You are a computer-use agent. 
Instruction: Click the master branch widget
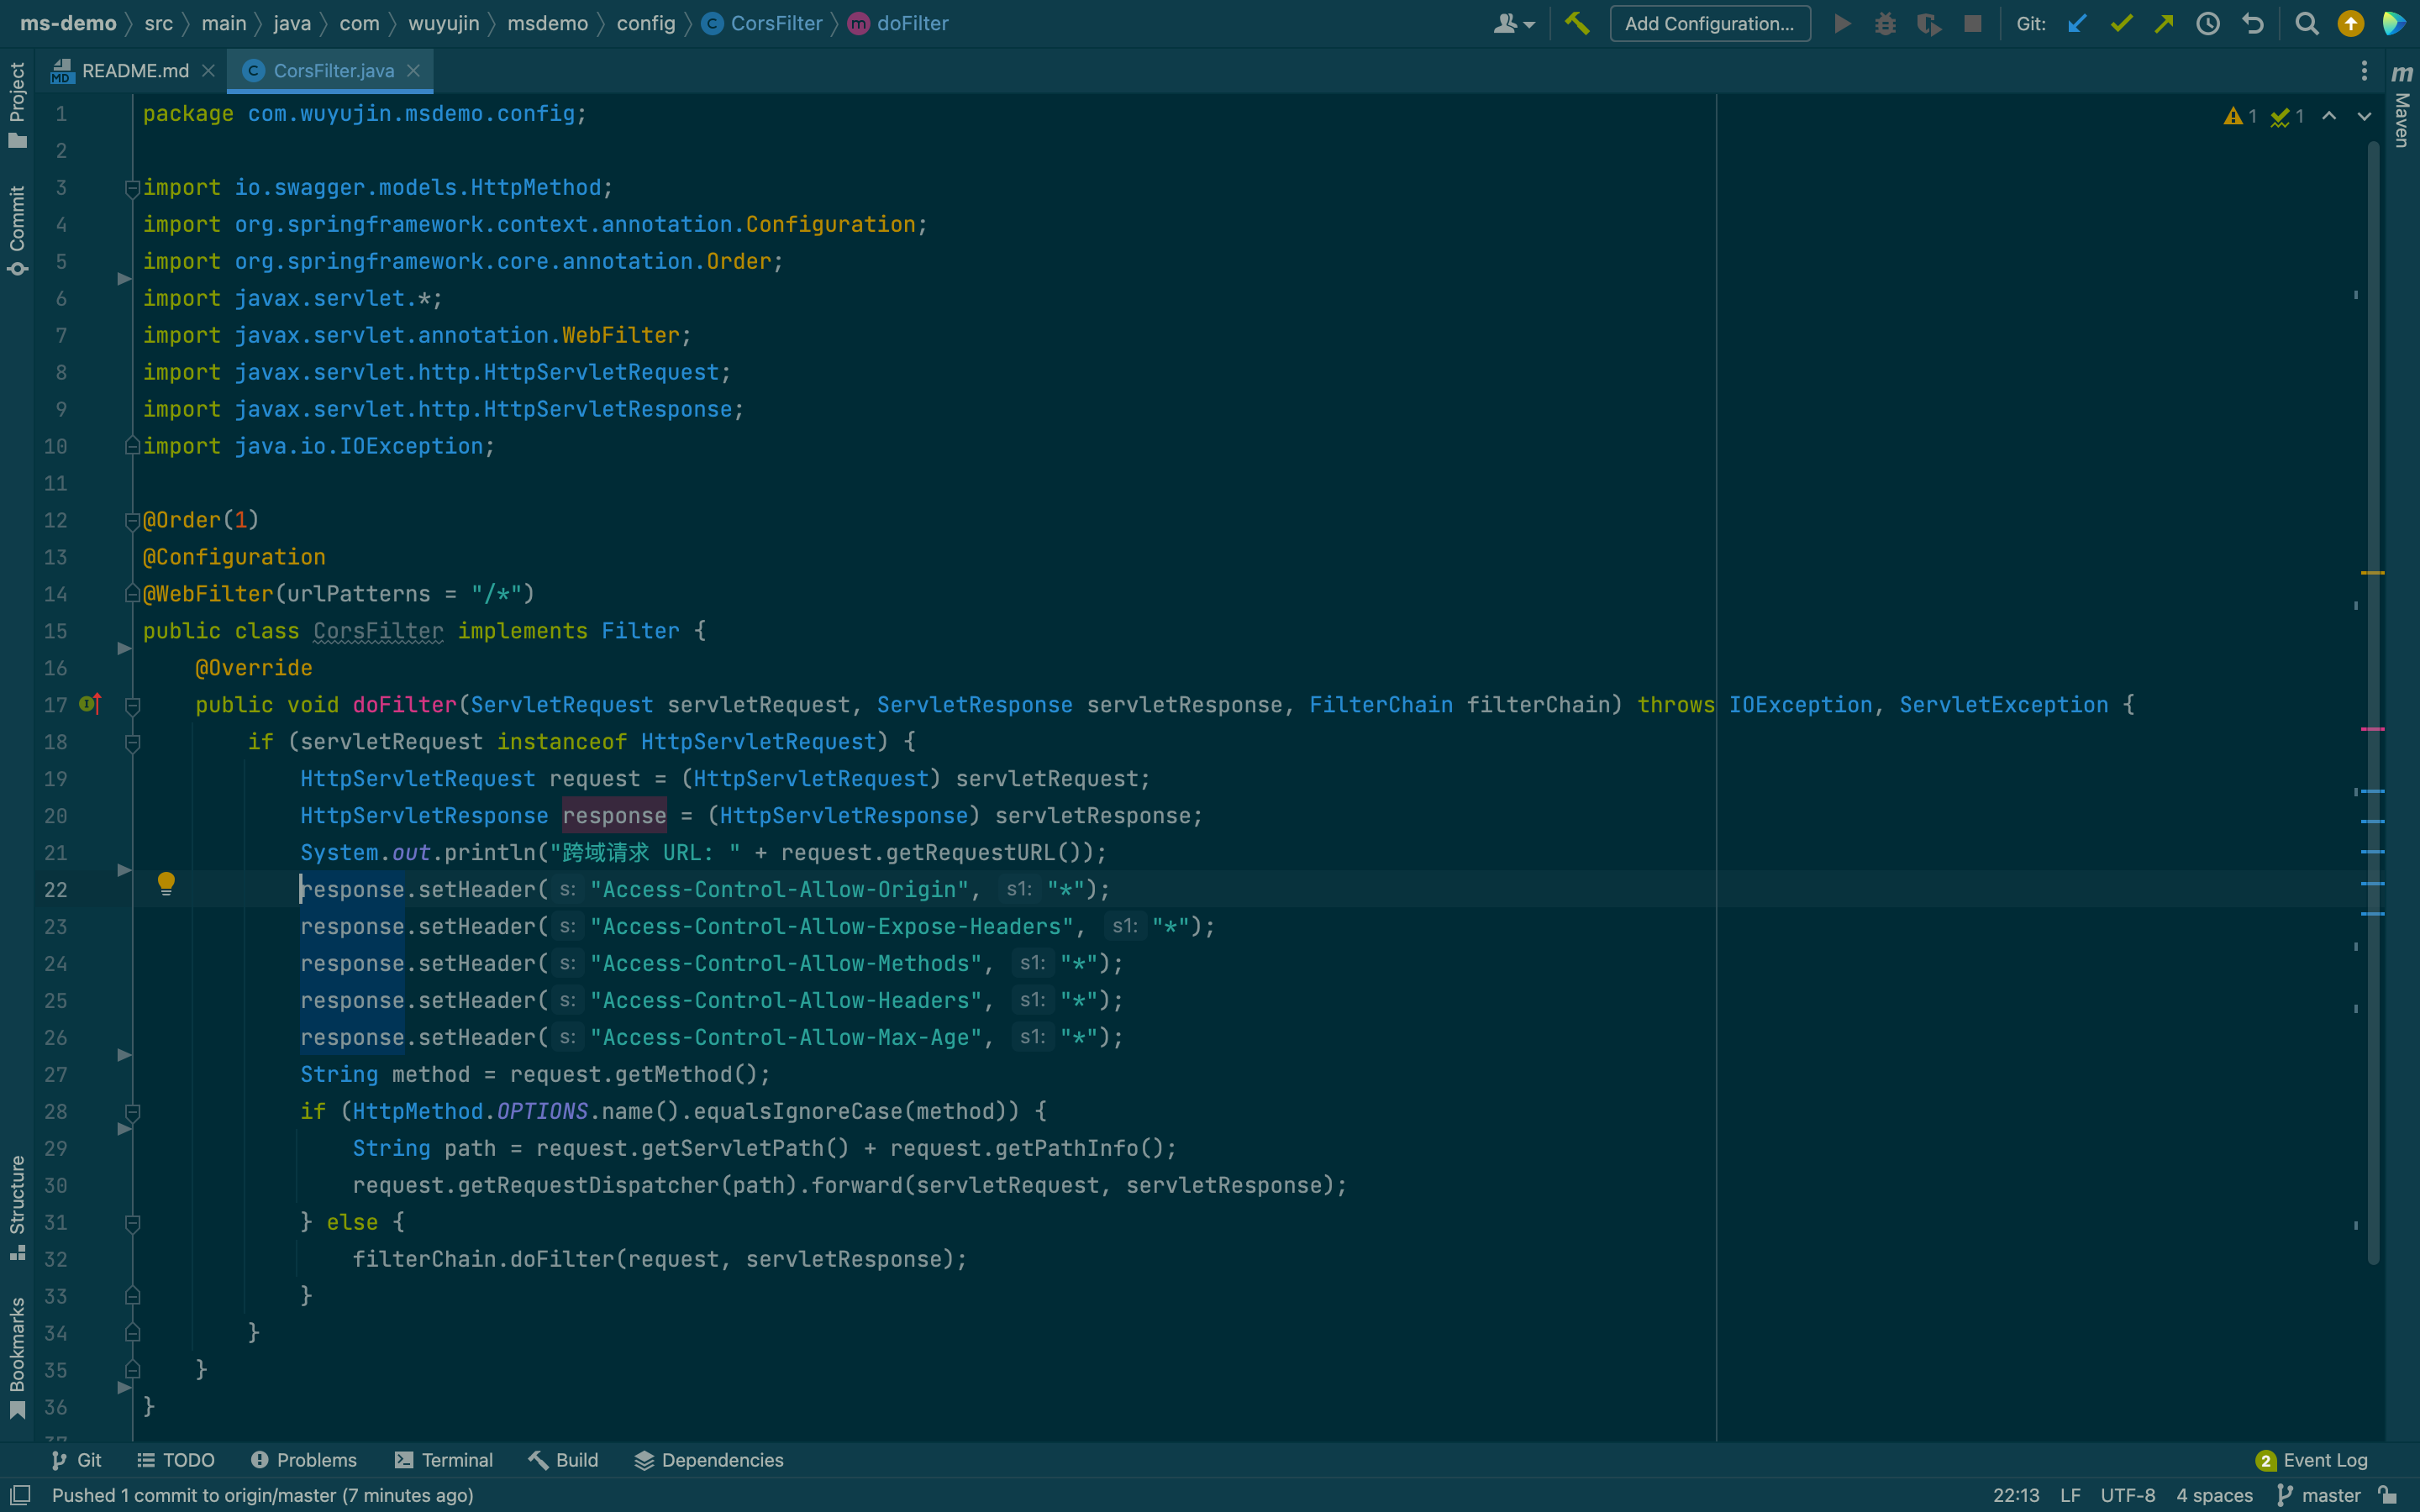(2318, 1495)
